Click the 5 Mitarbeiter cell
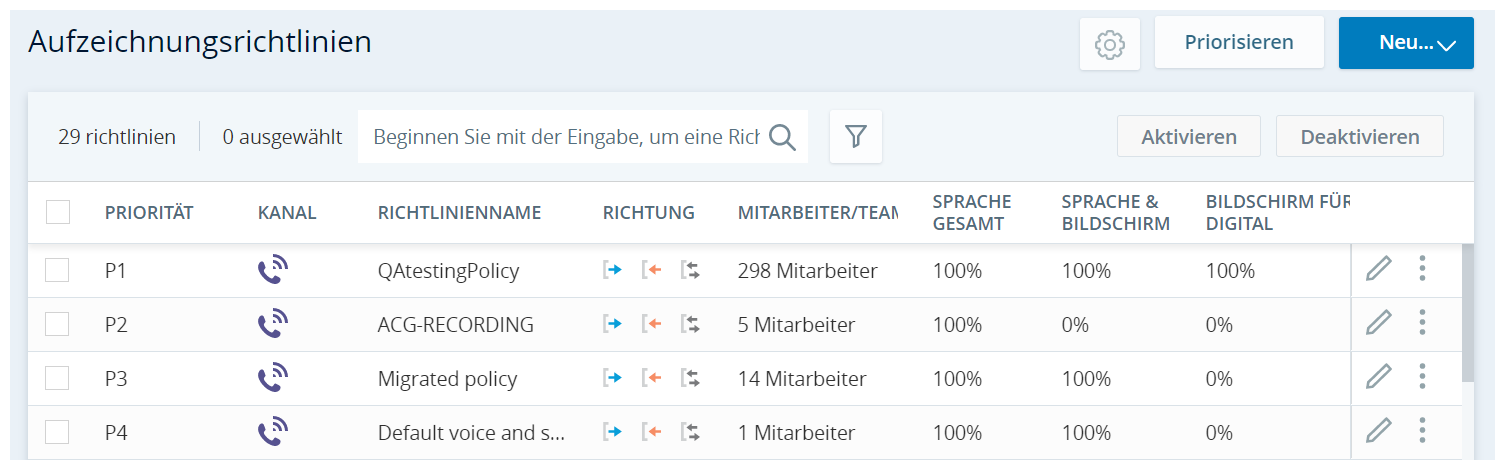The width and height of the screenshot is (1507, 472). click(797, 324)
